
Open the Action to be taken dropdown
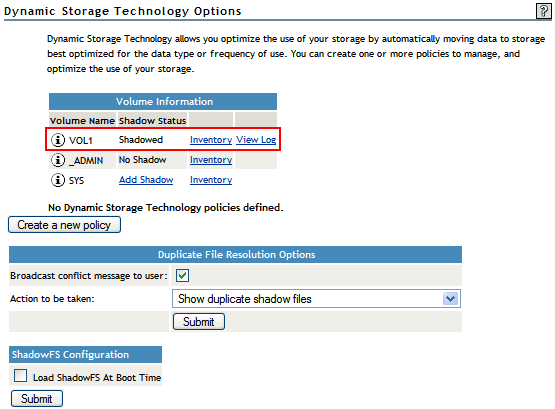316,299
